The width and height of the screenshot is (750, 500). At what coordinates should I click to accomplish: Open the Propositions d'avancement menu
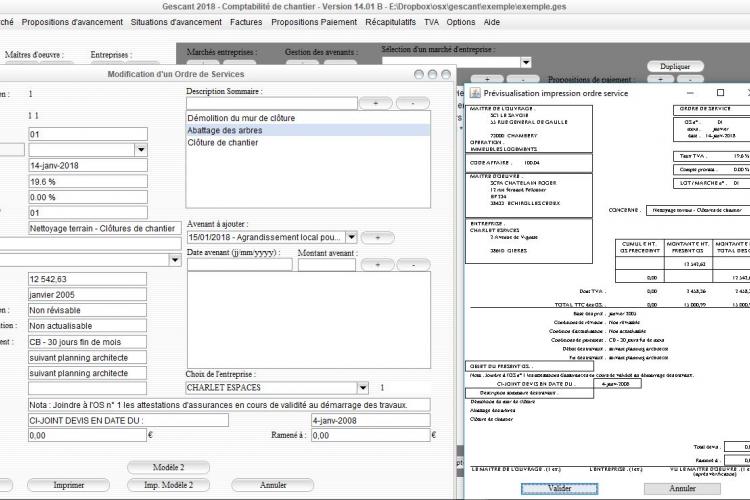click(72, 22)
